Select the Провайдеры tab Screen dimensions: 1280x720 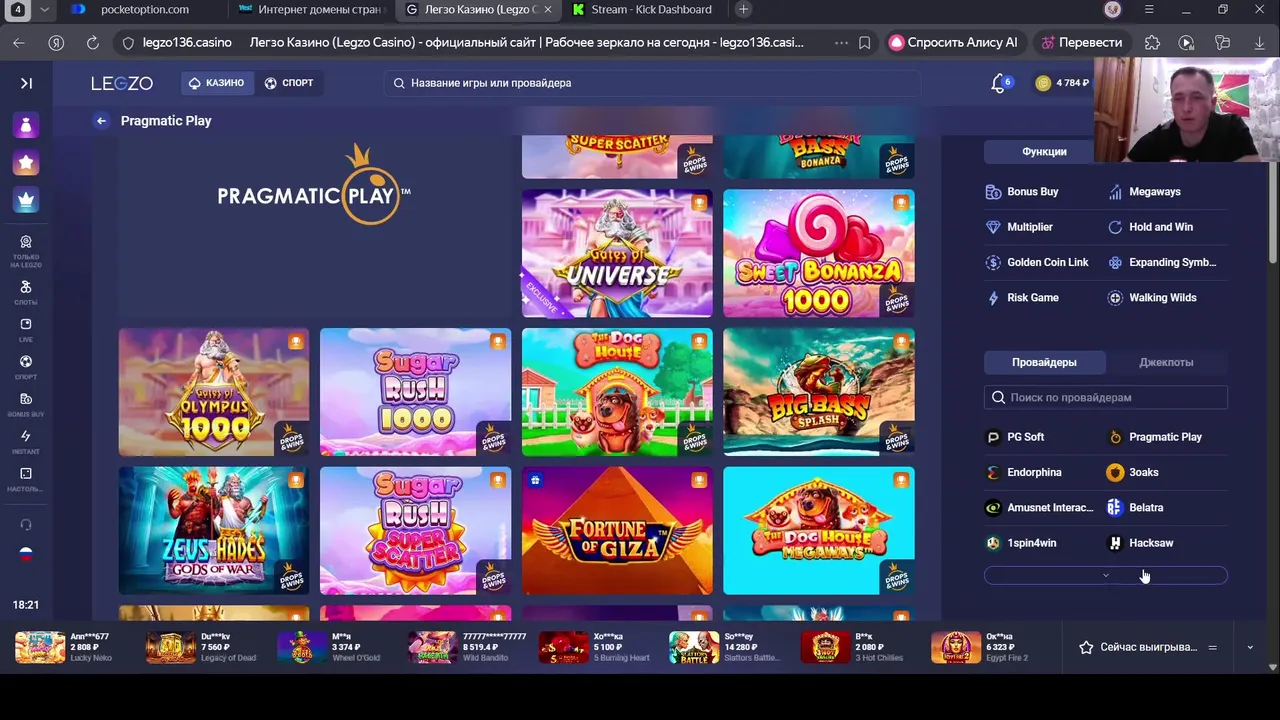(1044, 362)
